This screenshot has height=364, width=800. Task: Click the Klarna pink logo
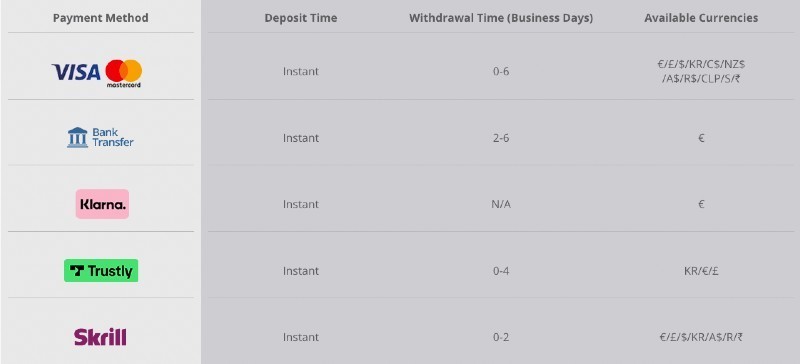102,204
